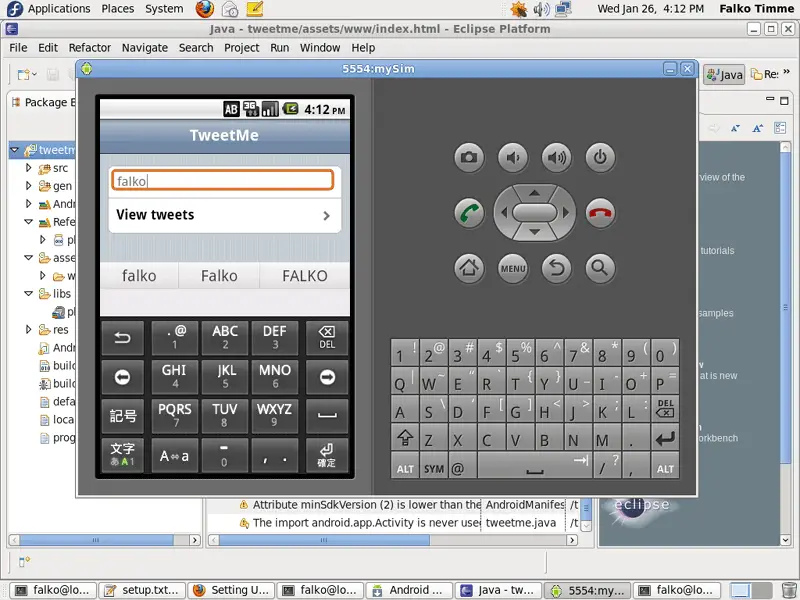
Task: Click the emulator power button
Action: point(600,157)
